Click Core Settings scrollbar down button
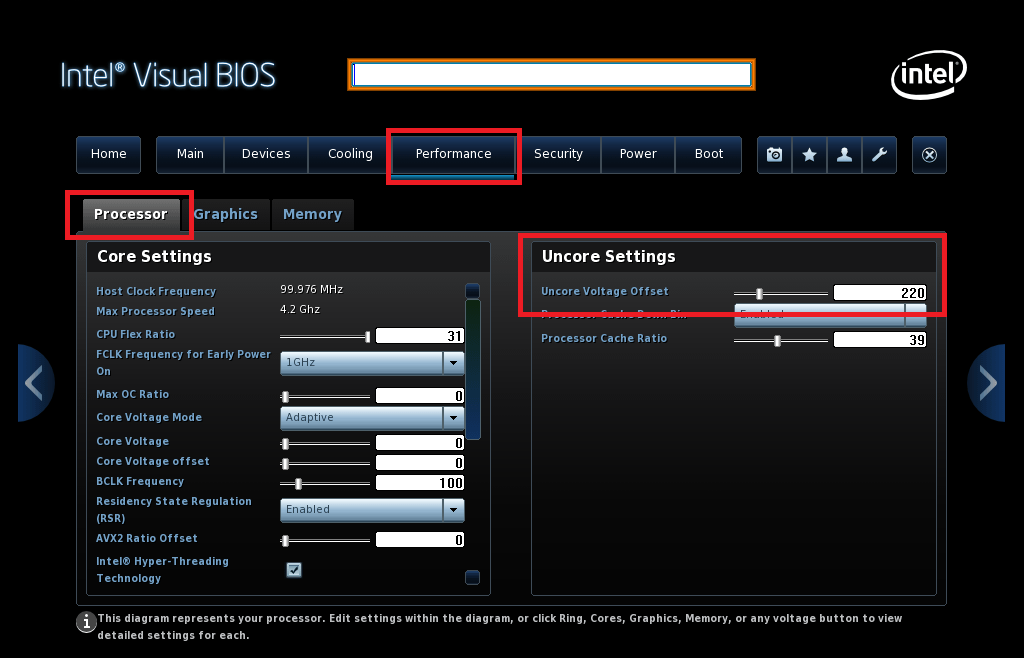 pyautogui.click(x=472, y=577)
